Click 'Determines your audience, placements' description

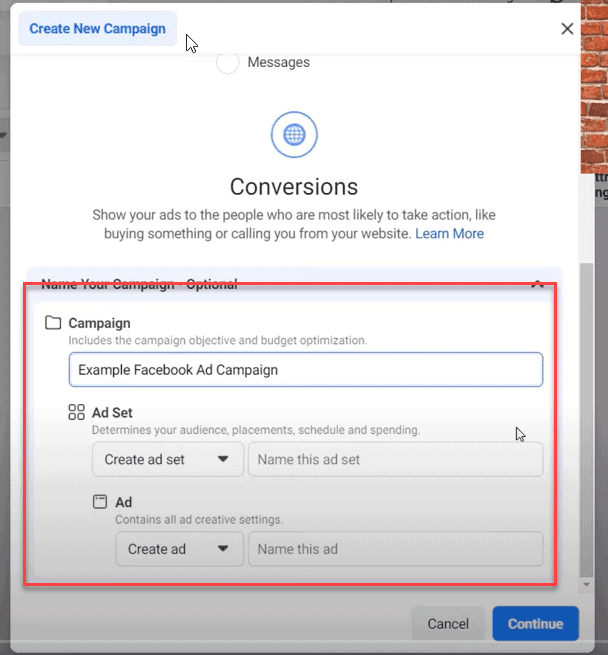256,430
